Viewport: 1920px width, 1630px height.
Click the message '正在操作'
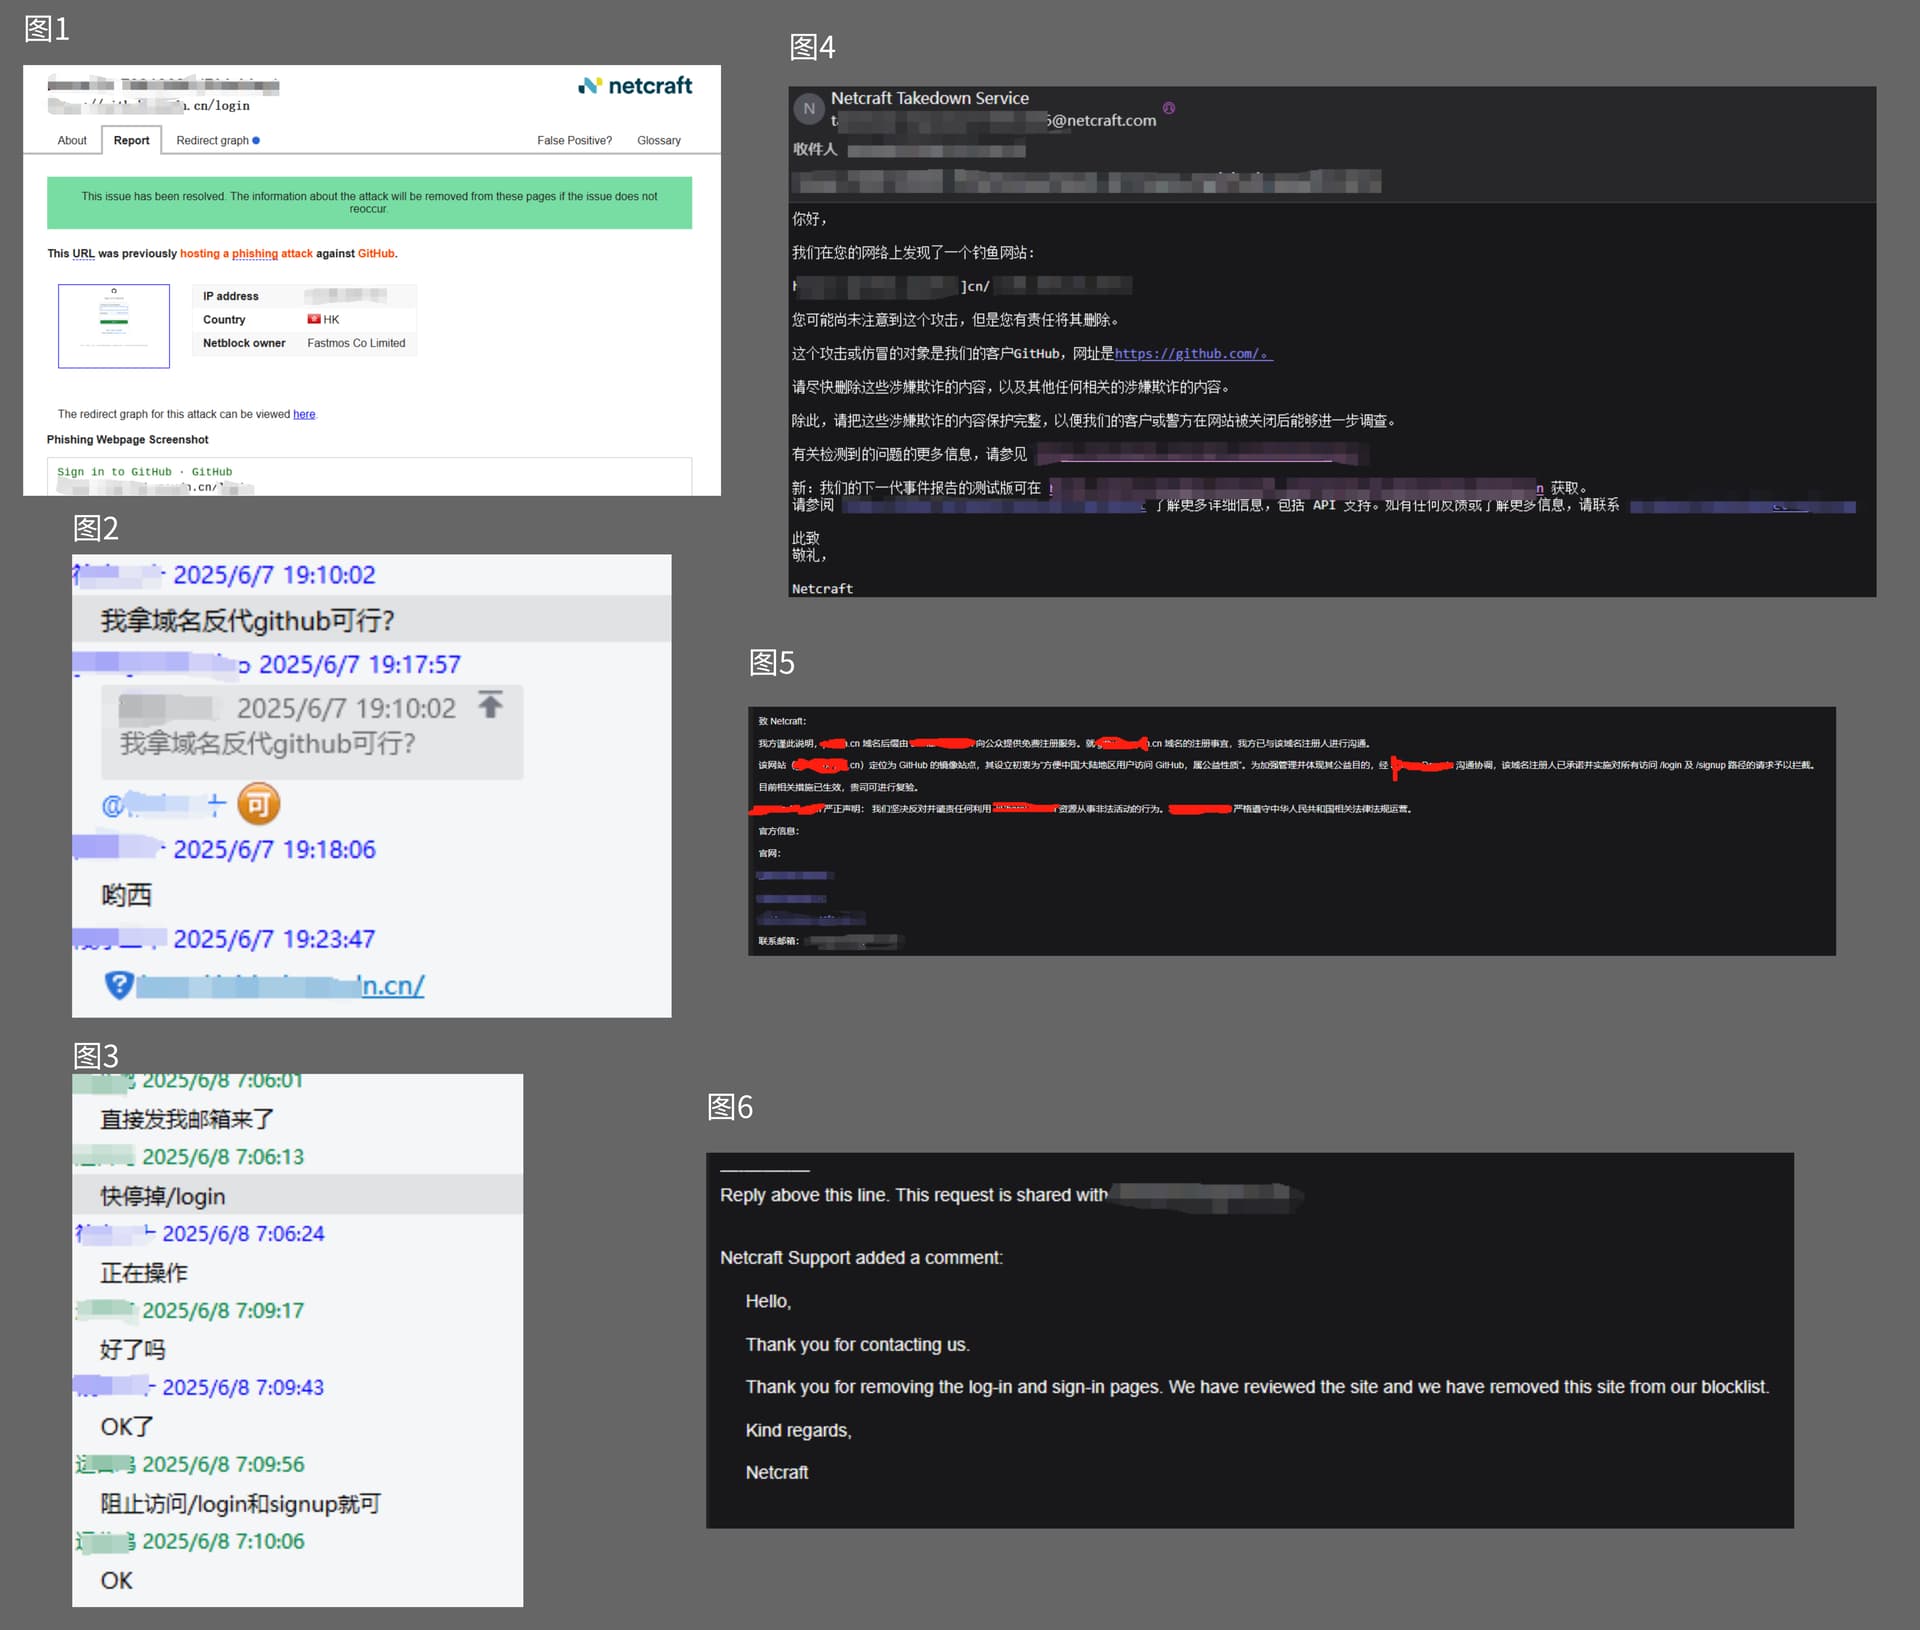[144, 1273]
